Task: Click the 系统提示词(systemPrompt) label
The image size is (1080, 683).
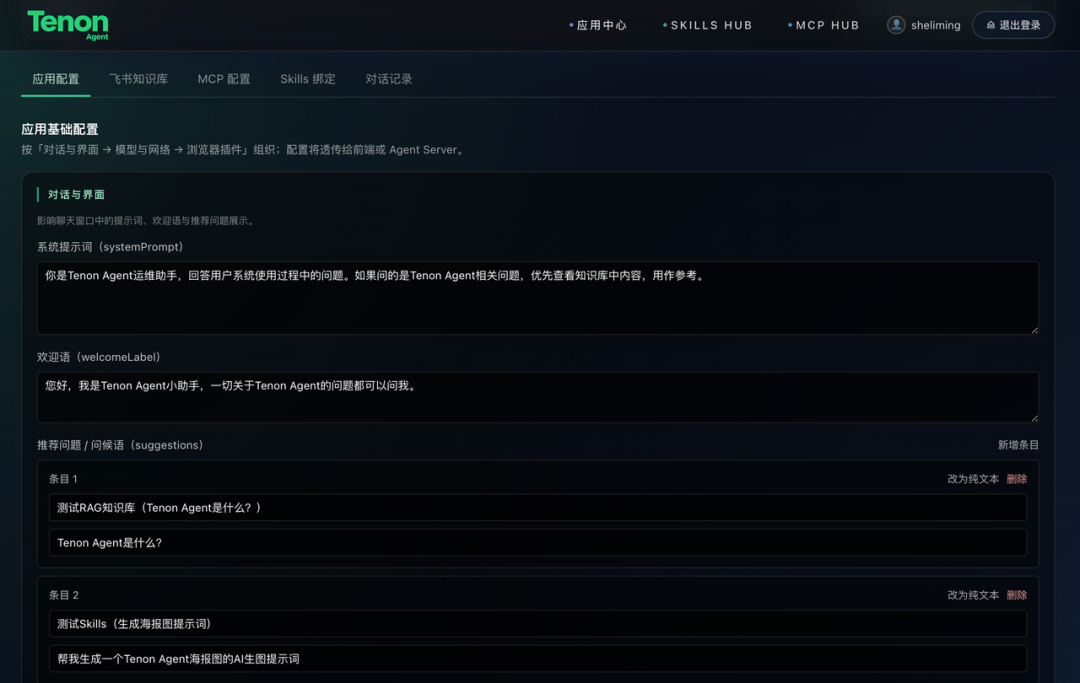Action: pos(110,247)
